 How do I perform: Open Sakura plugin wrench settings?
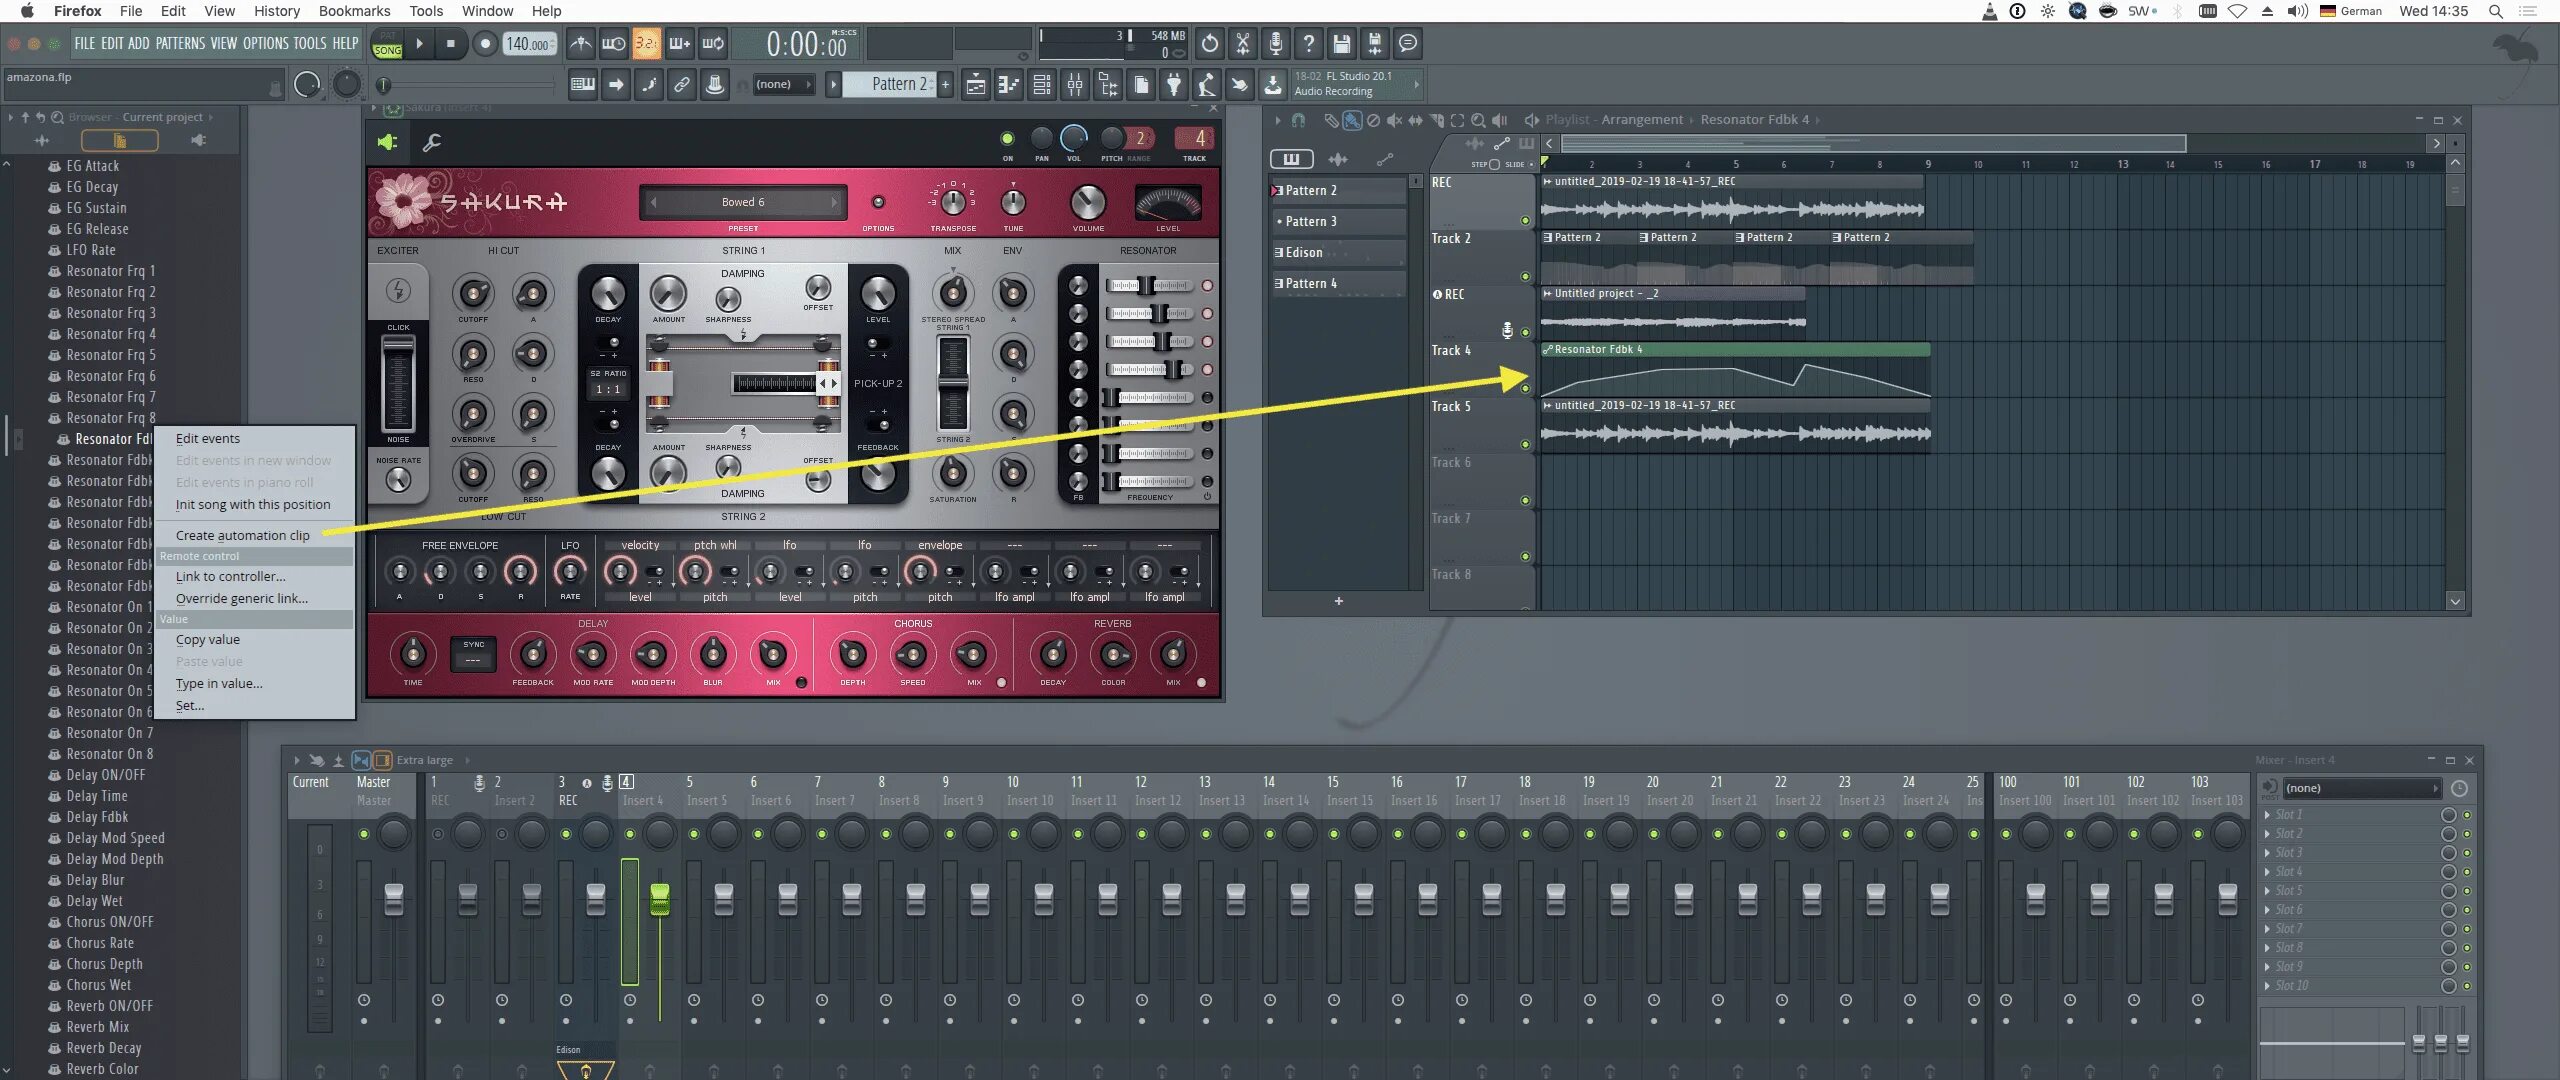[x=432, y=143]
